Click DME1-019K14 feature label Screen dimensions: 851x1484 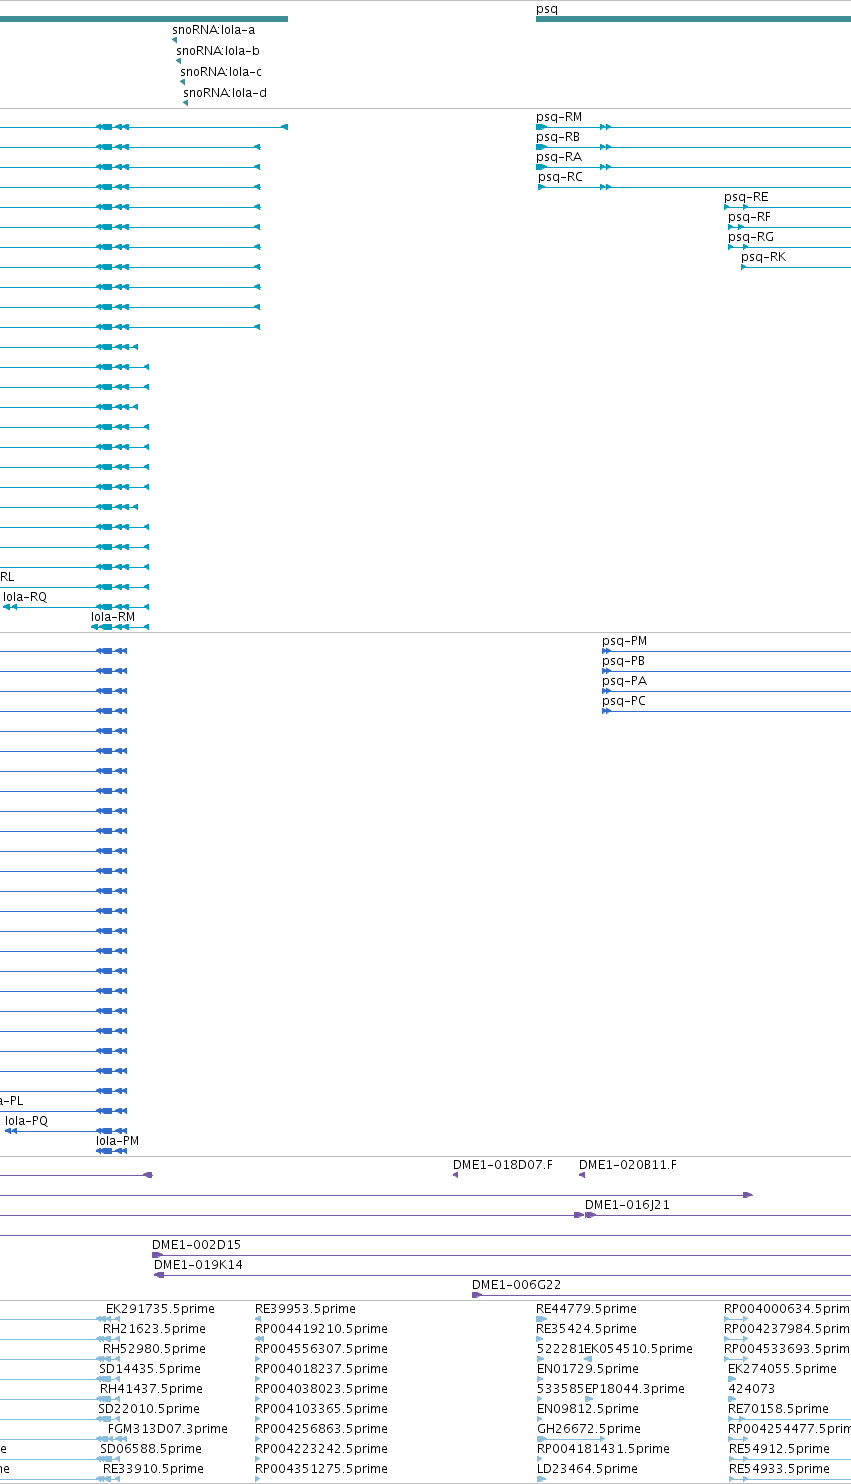198,1265
